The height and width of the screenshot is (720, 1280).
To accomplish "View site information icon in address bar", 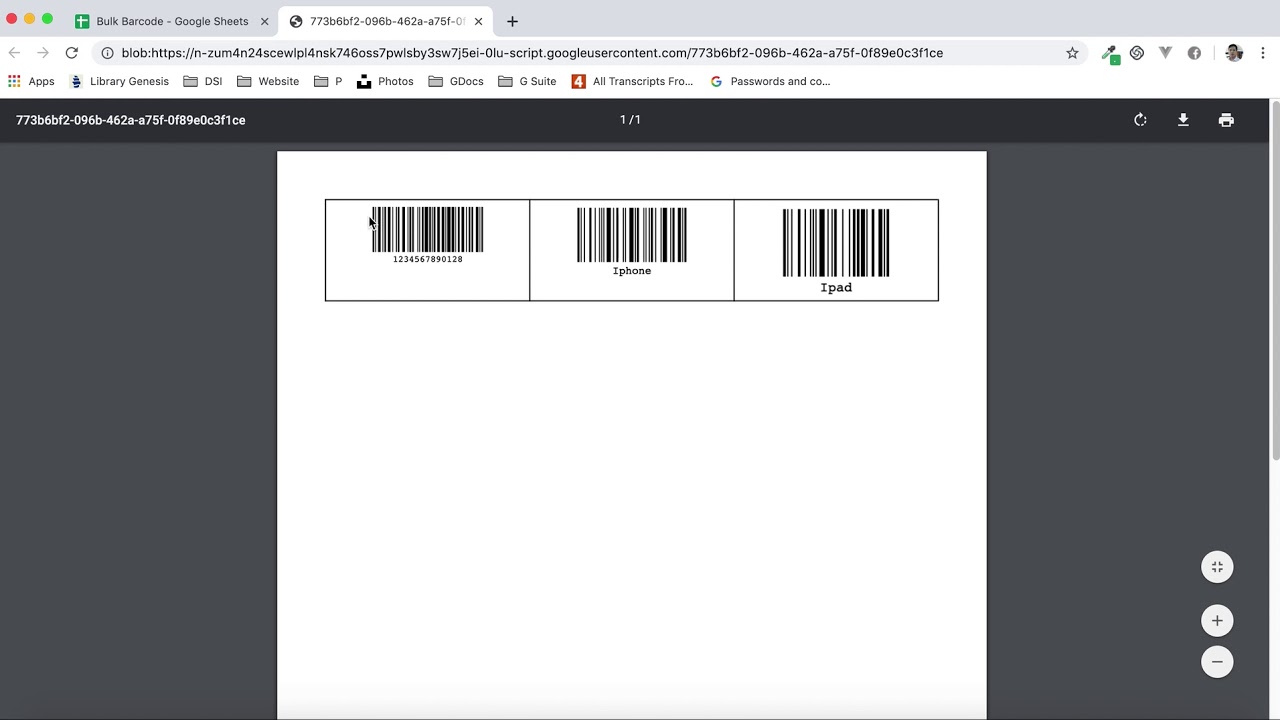I will [107, 53].
